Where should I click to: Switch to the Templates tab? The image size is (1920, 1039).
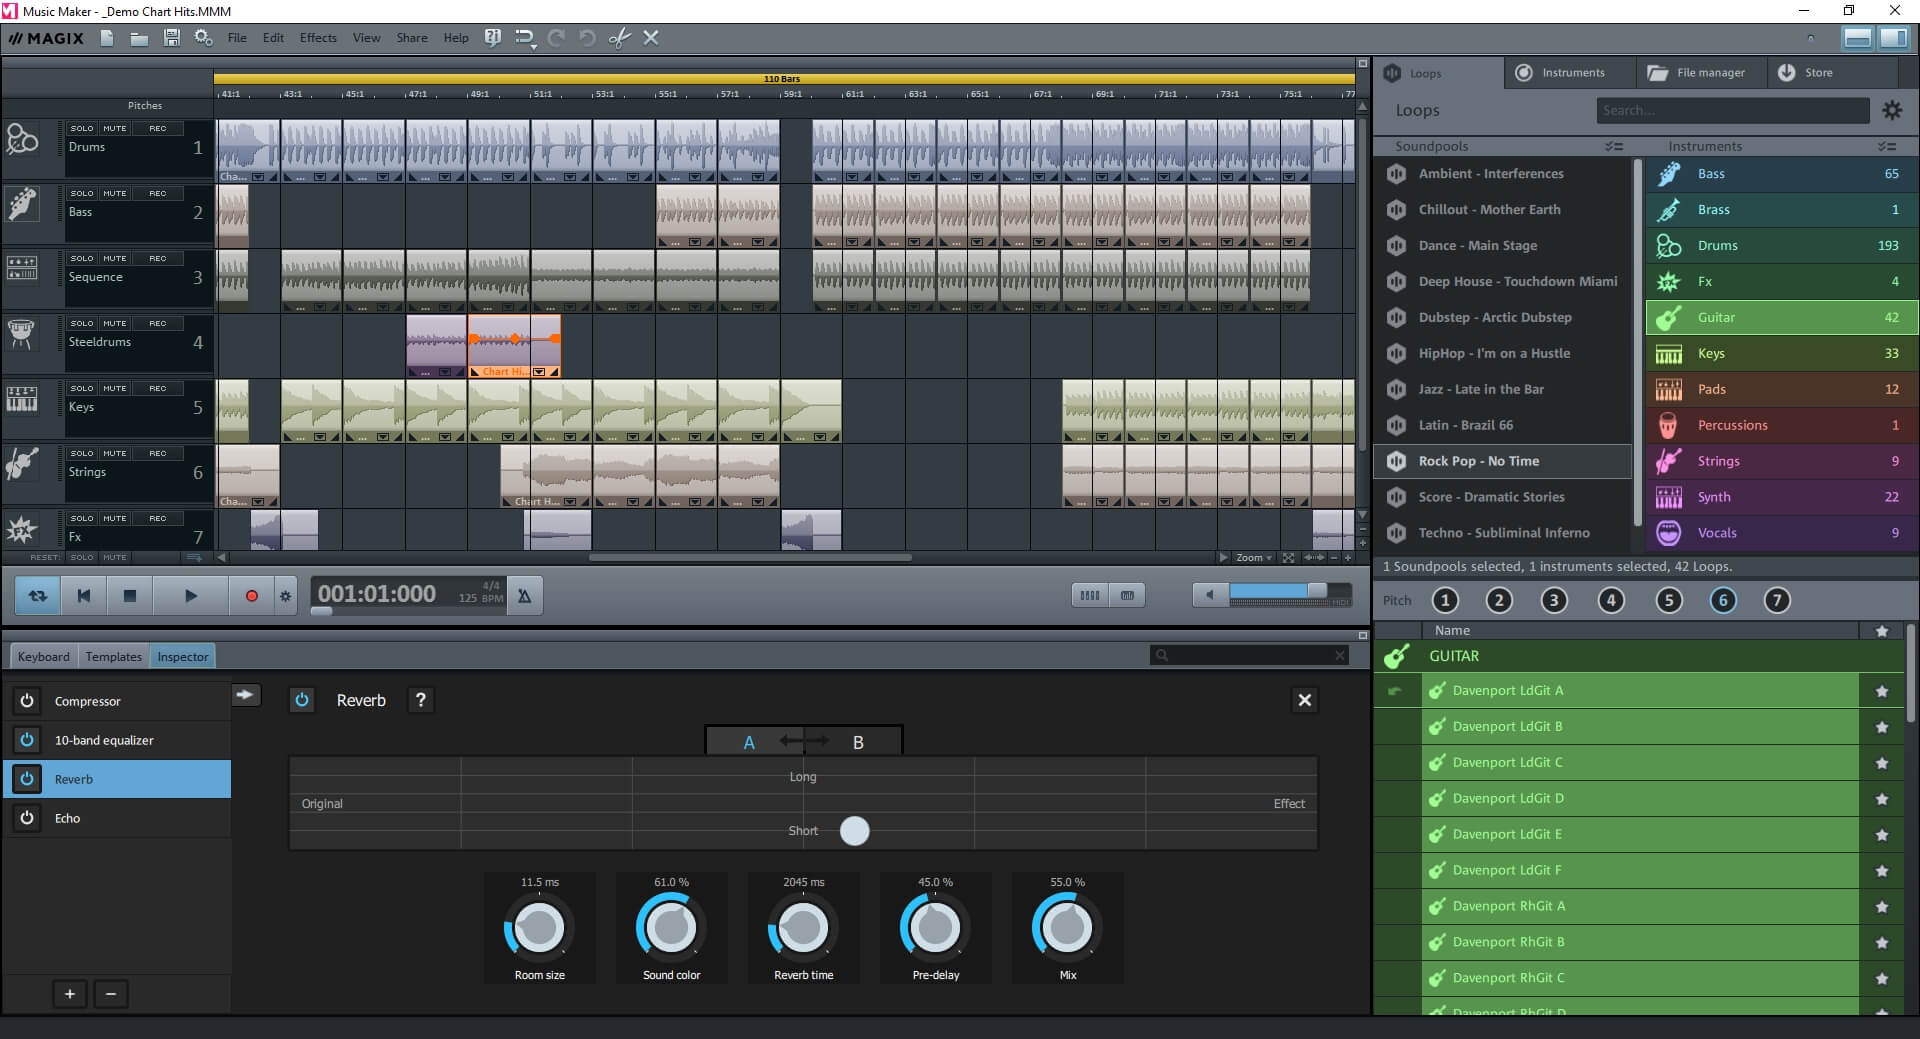113,657
